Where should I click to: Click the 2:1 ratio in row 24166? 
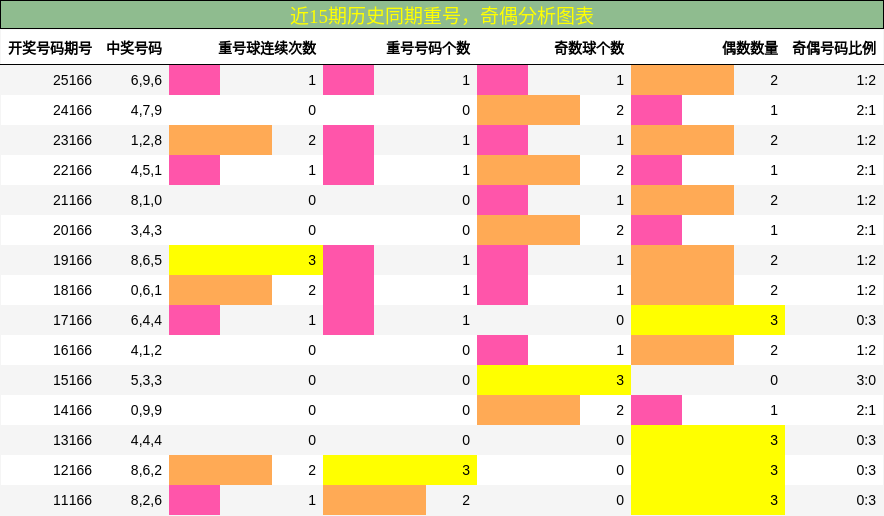[866, 110]
